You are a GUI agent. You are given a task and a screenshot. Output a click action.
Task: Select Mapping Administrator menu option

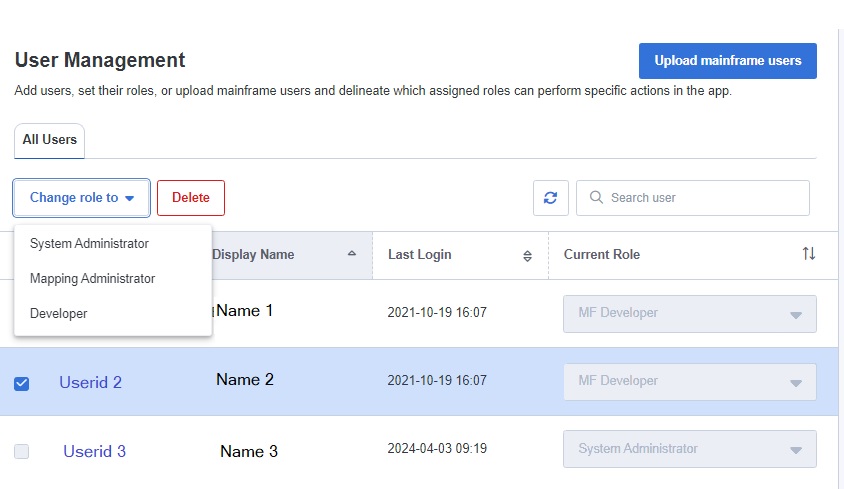(92, 279)
